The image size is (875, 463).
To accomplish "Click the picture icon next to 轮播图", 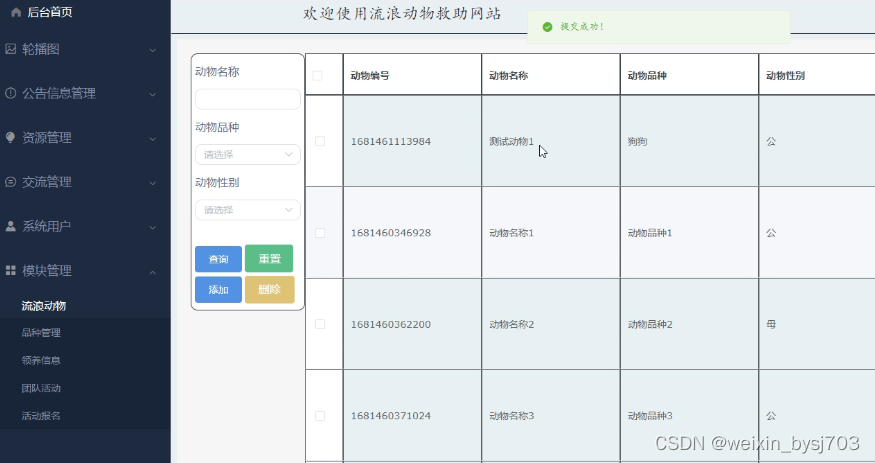I will (11, 49).
